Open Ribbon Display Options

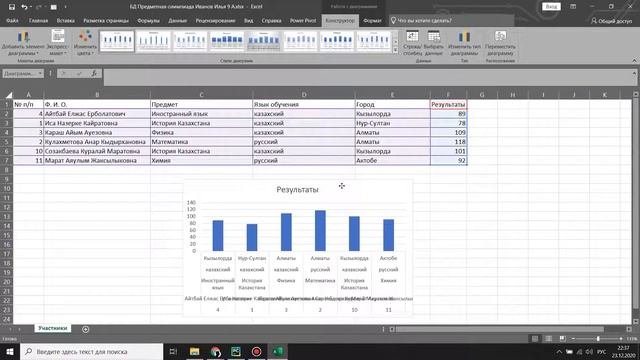[x=573, y=7]
